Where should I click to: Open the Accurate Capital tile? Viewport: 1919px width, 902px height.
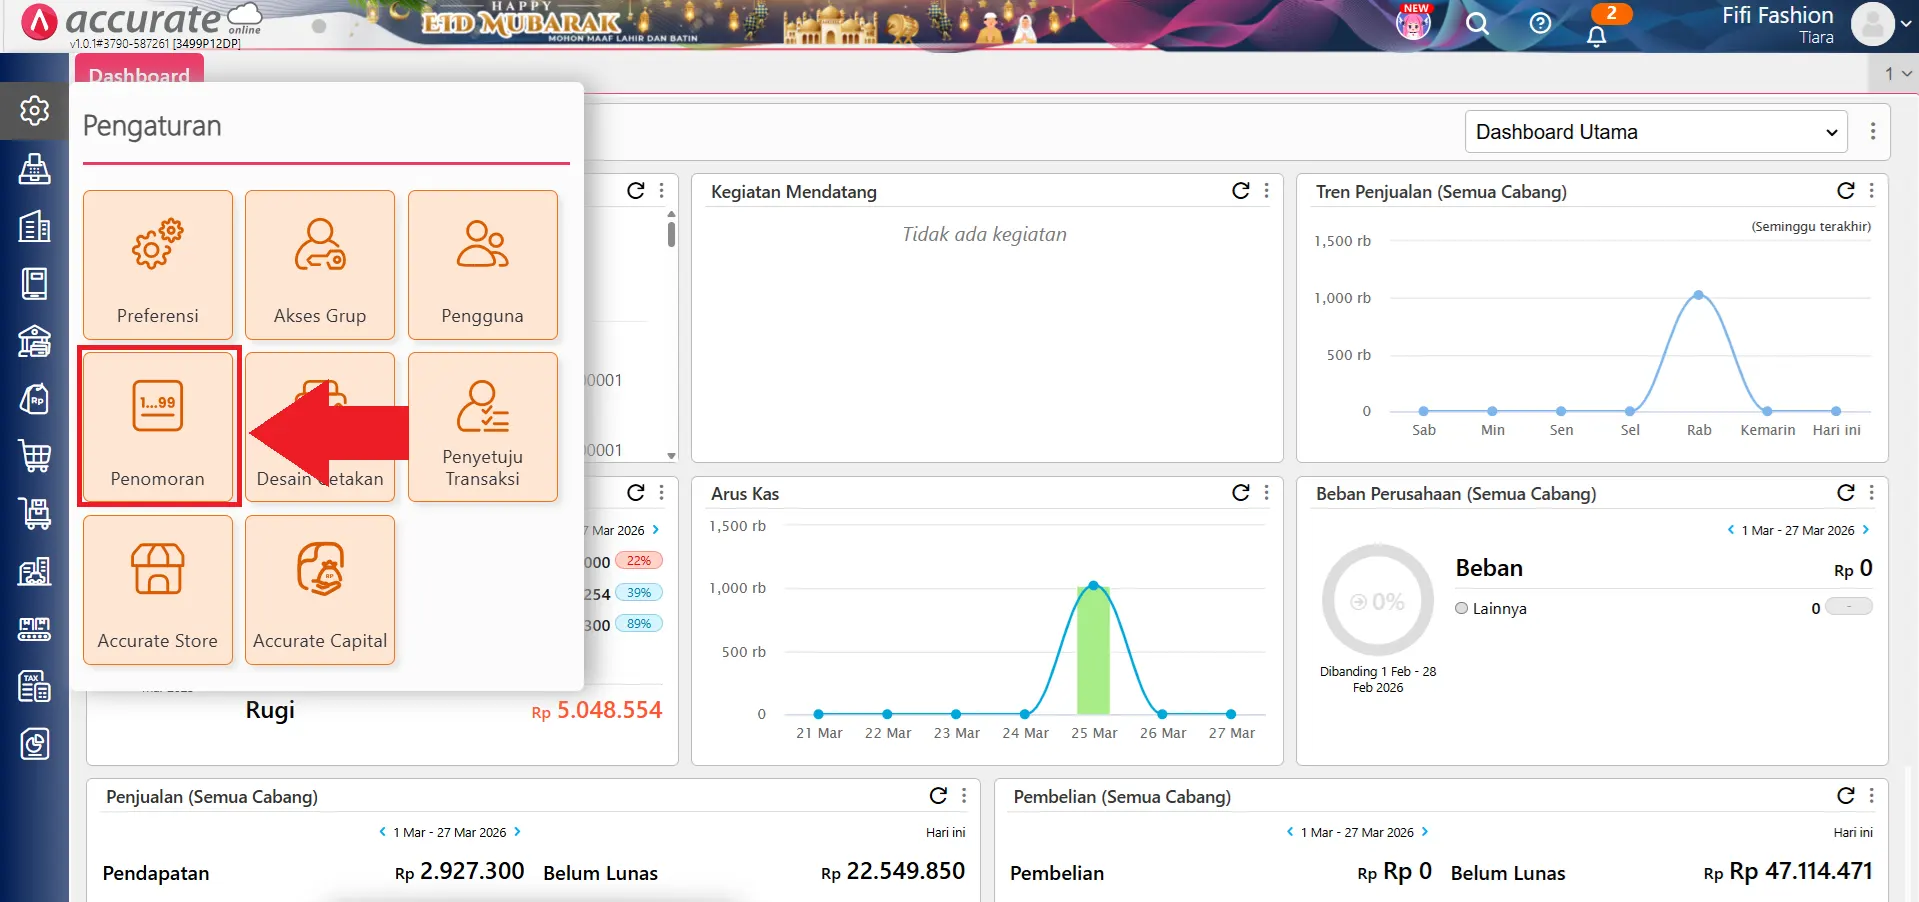click(x=320, y=589)
